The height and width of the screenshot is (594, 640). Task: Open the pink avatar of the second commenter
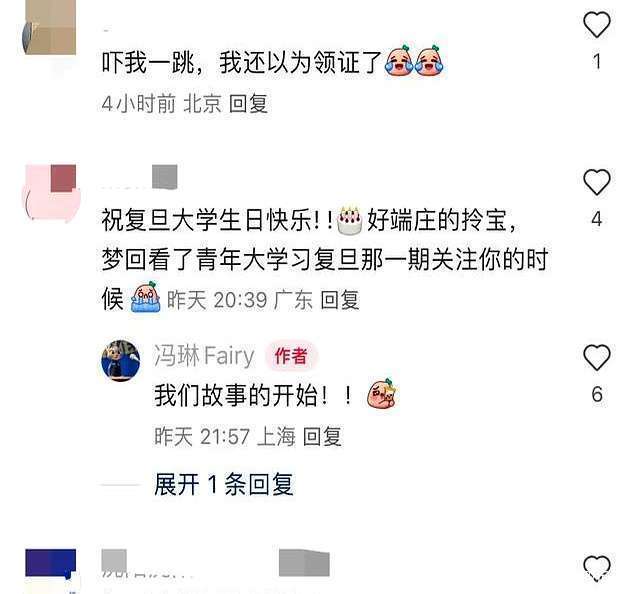(x=51, y=192)
